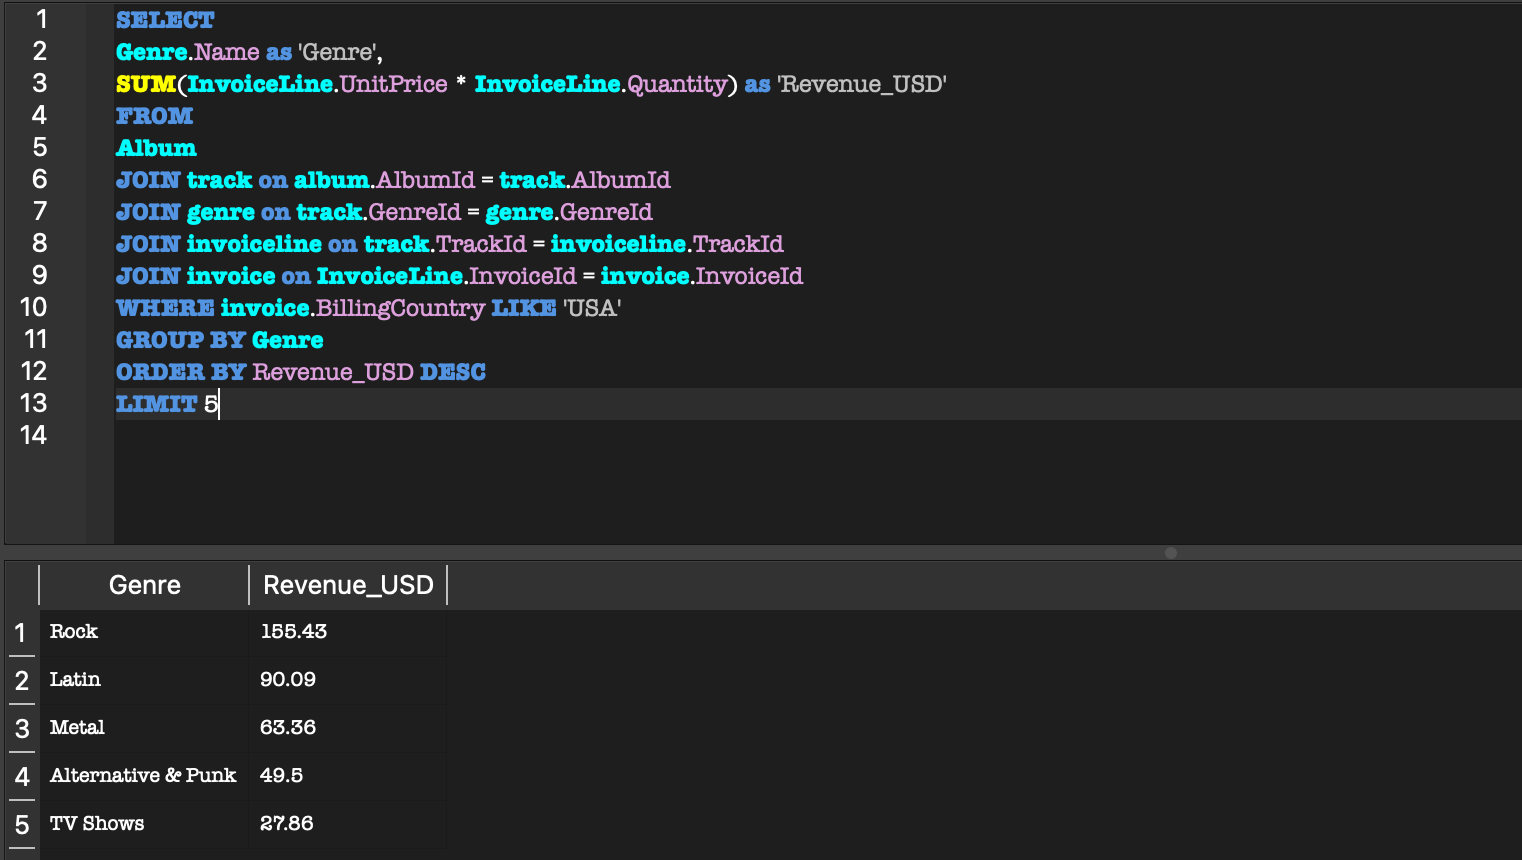Click the Revenue_USD results column header
Viewport: 1522px width, 860px height.
point(348,585)
